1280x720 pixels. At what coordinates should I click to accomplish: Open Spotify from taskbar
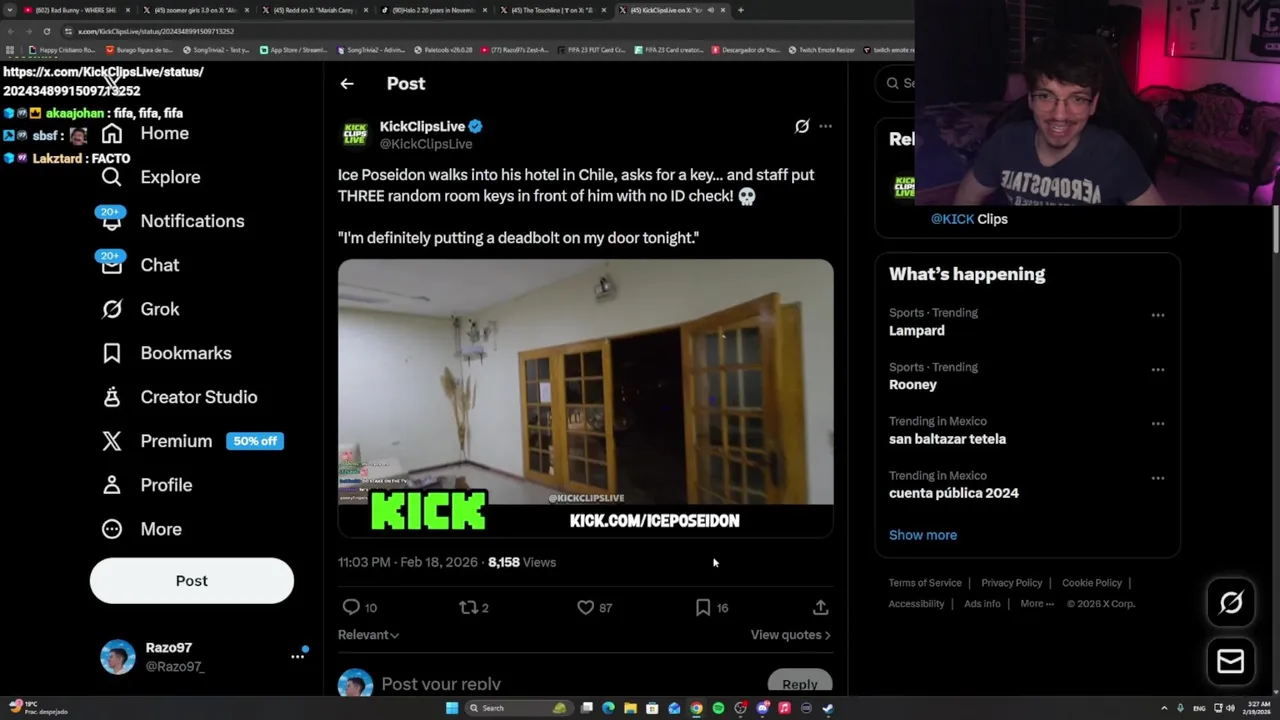pyautogui.click(x=718, y=708)
